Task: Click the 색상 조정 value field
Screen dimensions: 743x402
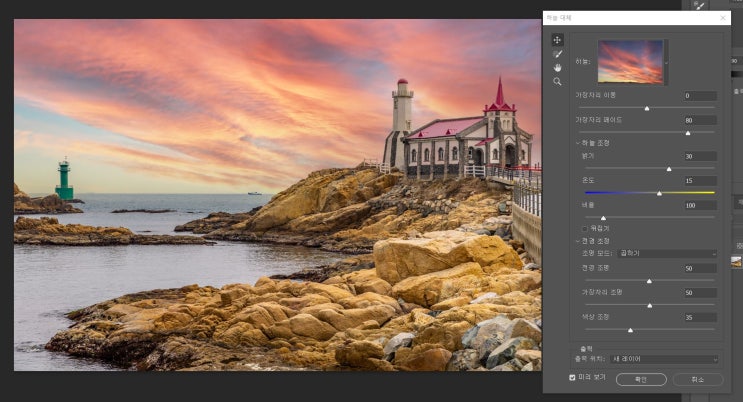Action: pyautogui.click(x=700, y=317)
